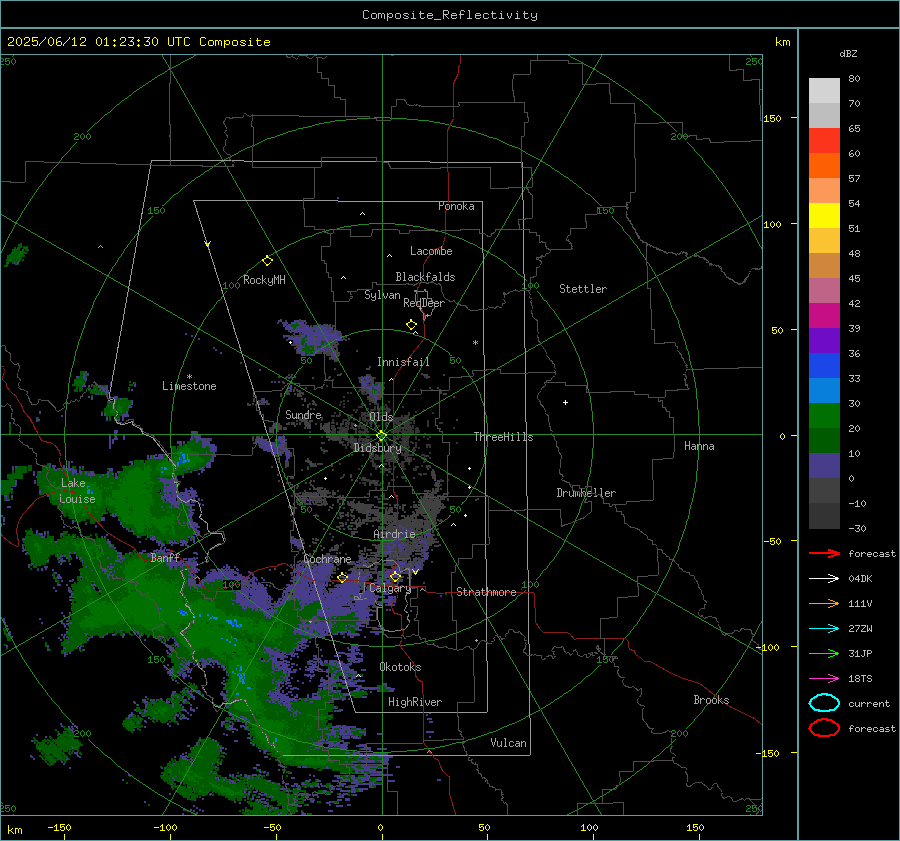The height and width of the screenshot is (841, 900).
Task: Click the HighRiver label
Action: click(415, 702)
